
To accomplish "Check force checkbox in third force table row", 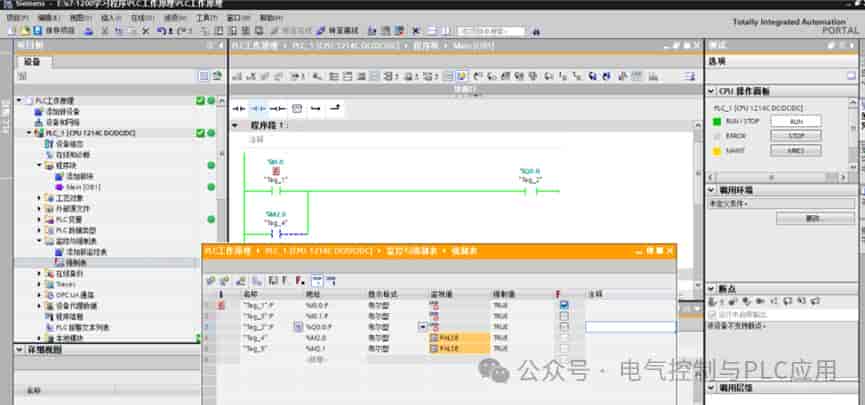I will (x=564, y=327).
